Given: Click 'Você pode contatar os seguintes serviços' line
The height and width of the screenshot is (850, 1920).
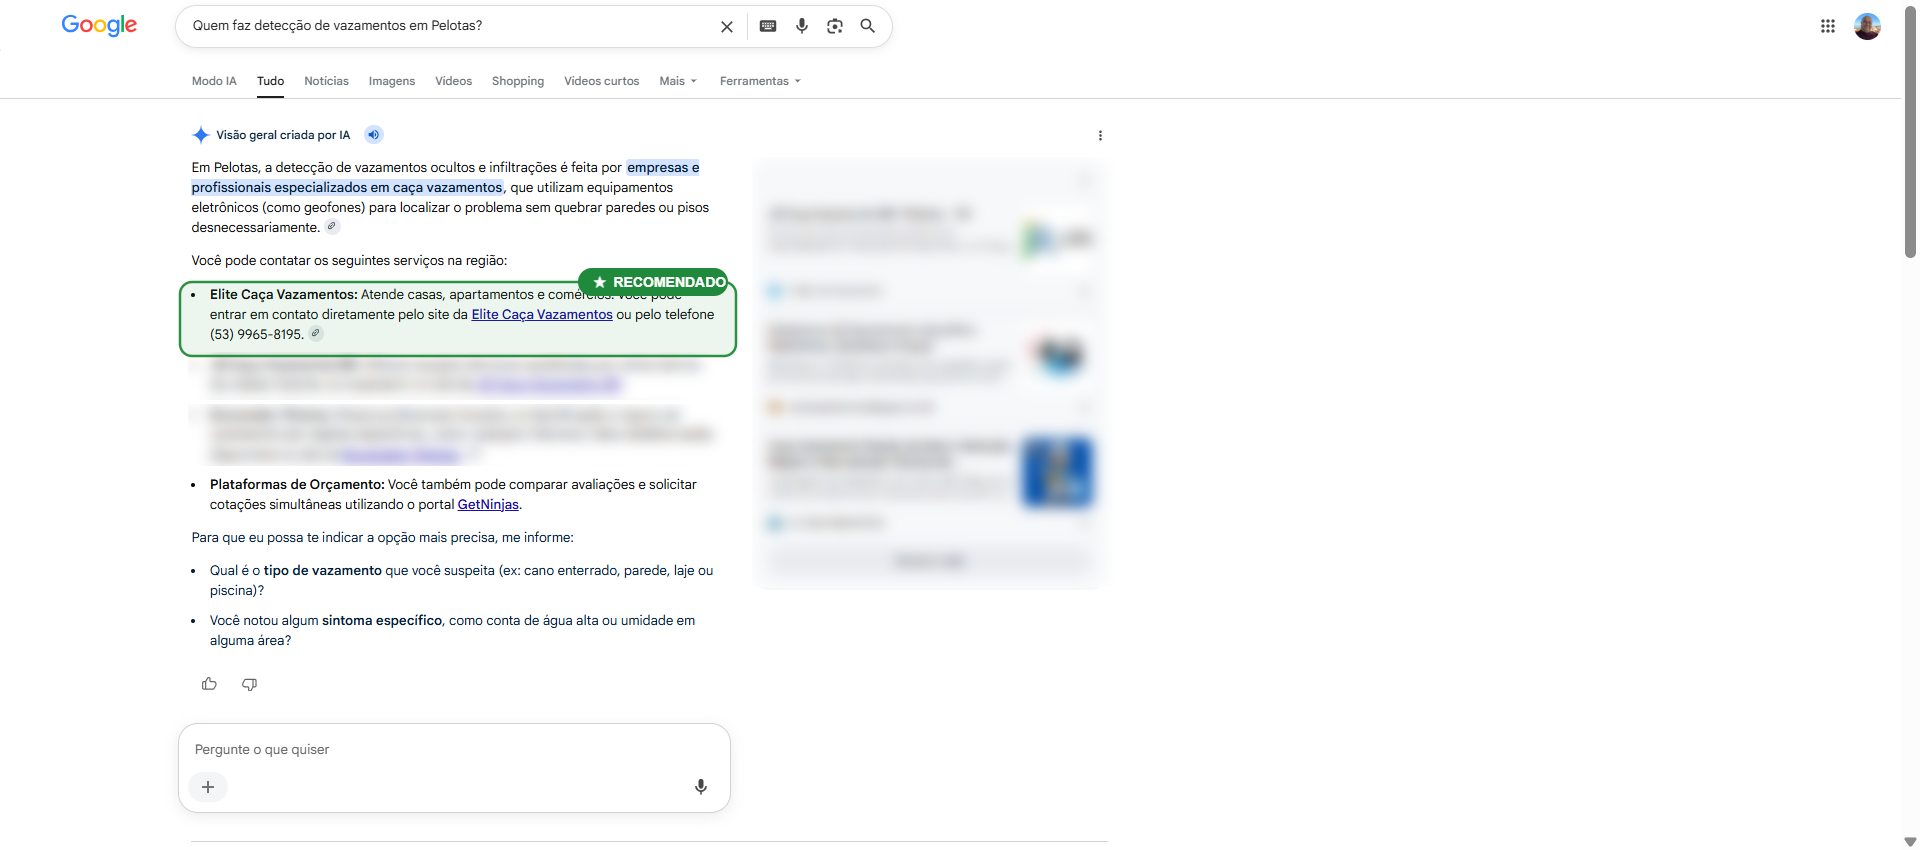Looking at the screenshot, I should [x=349, y=260].
